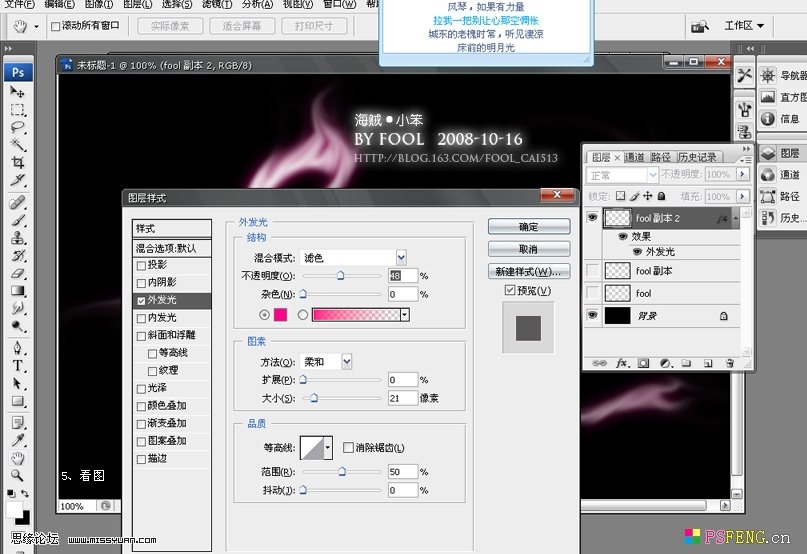
Task: Open the Info panel icon (信息)
Action: [767, 118]
